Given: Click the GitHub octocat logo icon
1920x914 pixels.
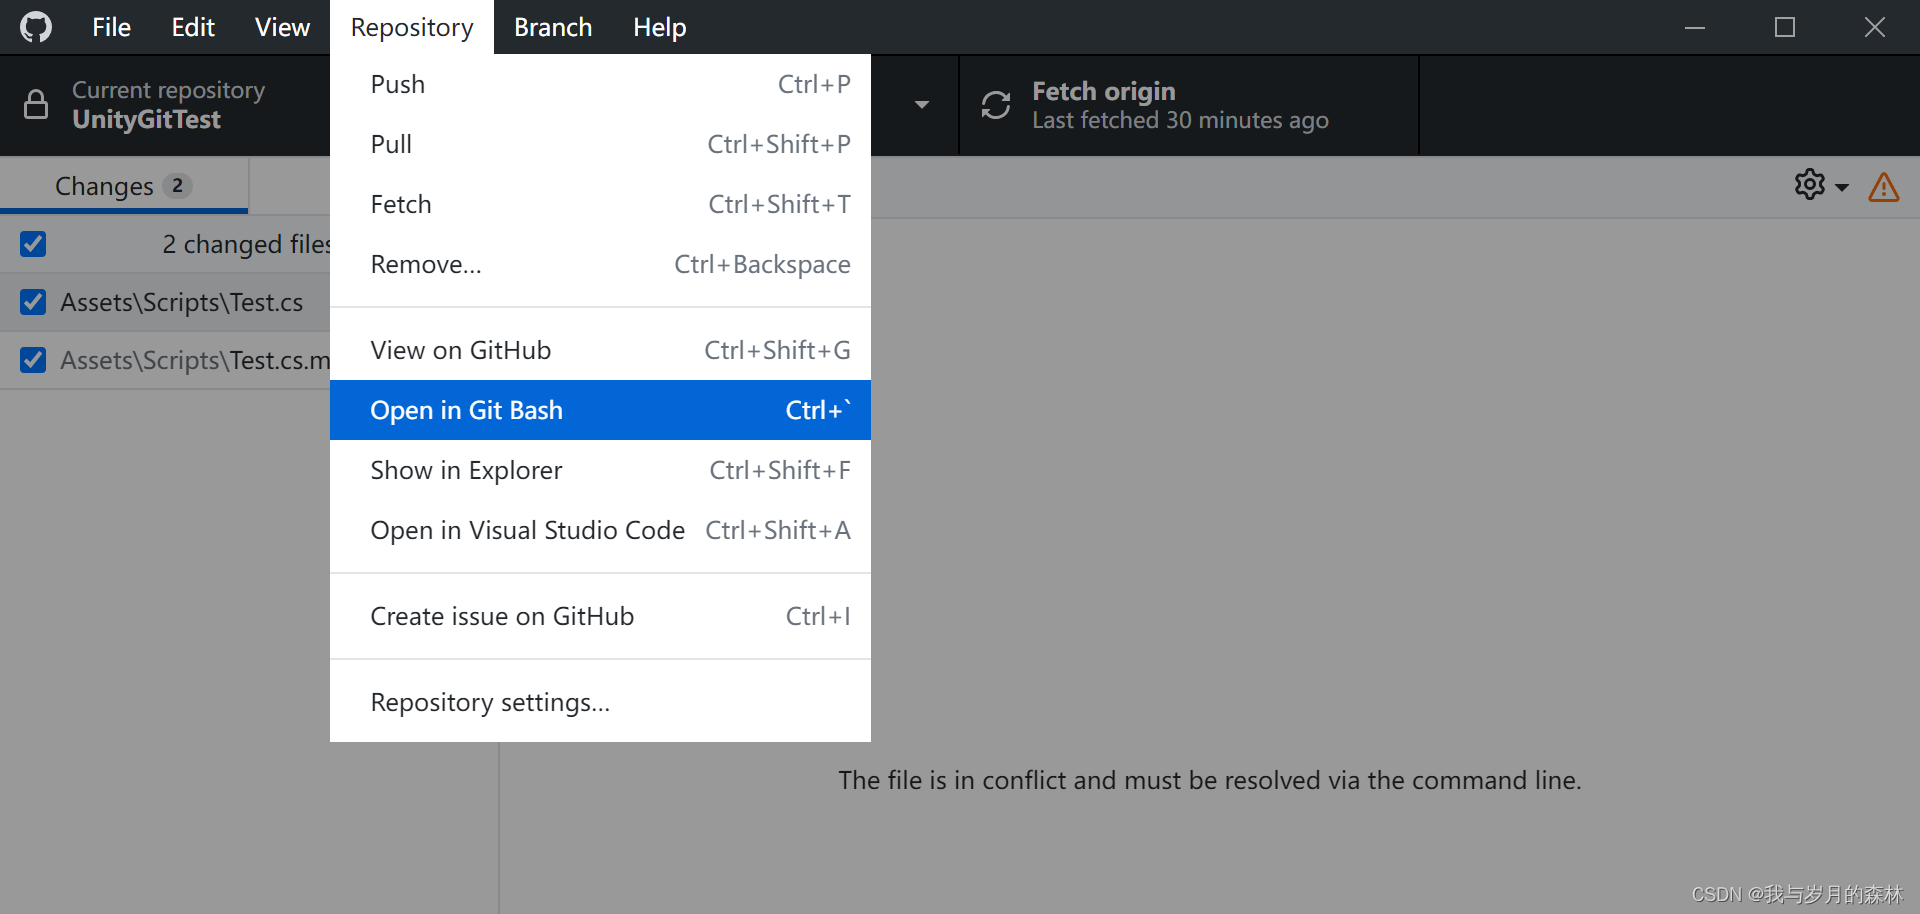Looking at the screenshot, I should click(x=36, y=27).
